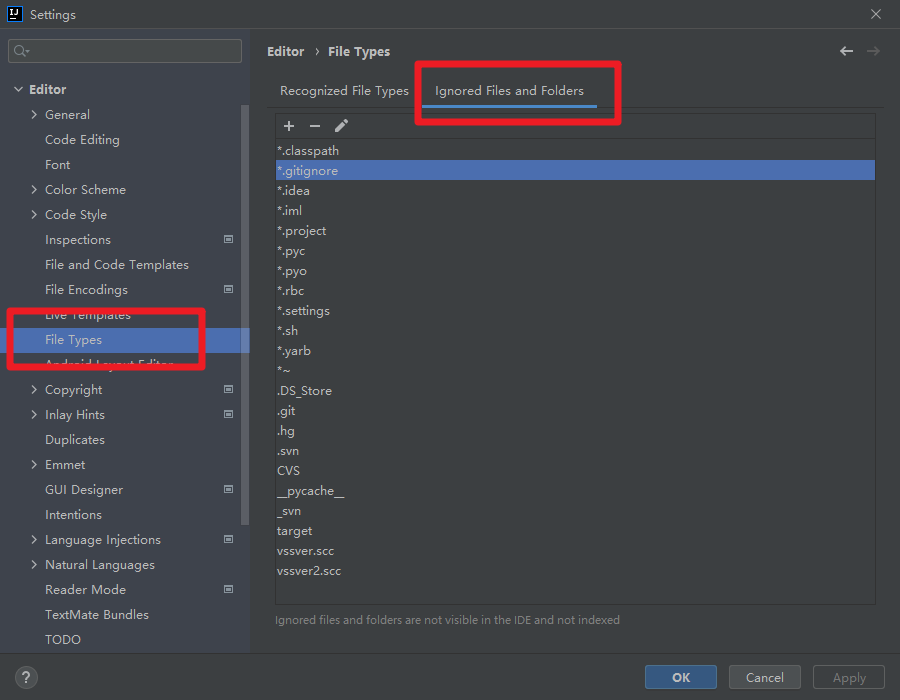Viewport: 900px width, 700px height.
Task: Select the *.sh pattern
Action: (575, 330)
